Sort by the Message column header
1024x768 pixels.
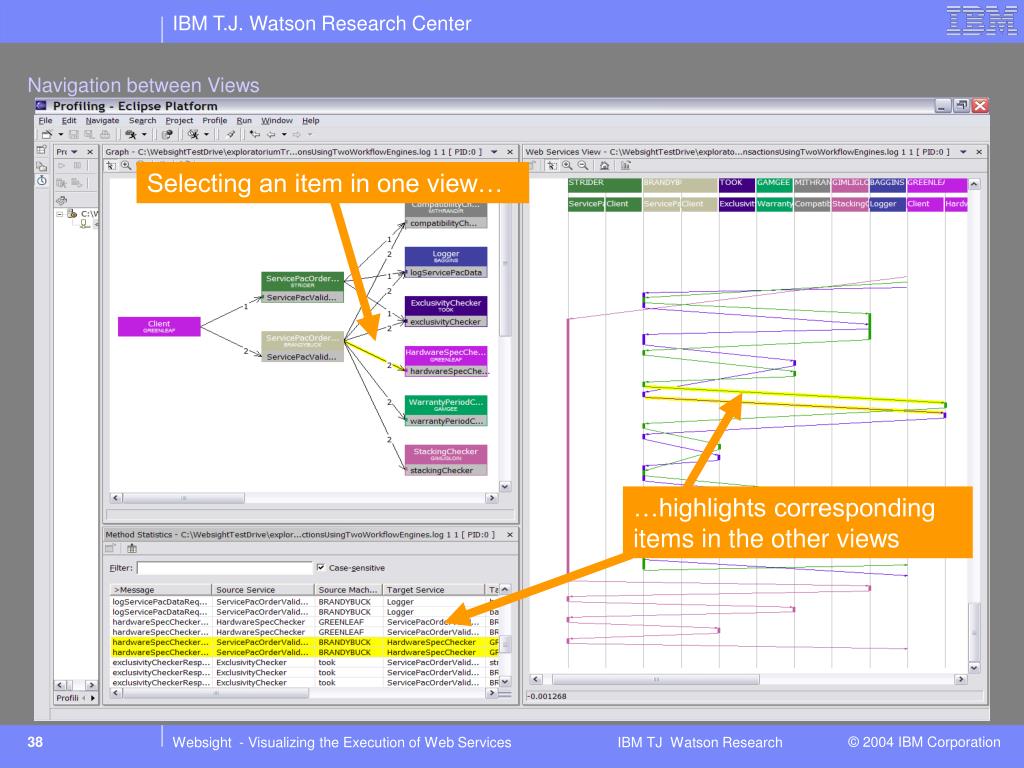coord(161,590)
